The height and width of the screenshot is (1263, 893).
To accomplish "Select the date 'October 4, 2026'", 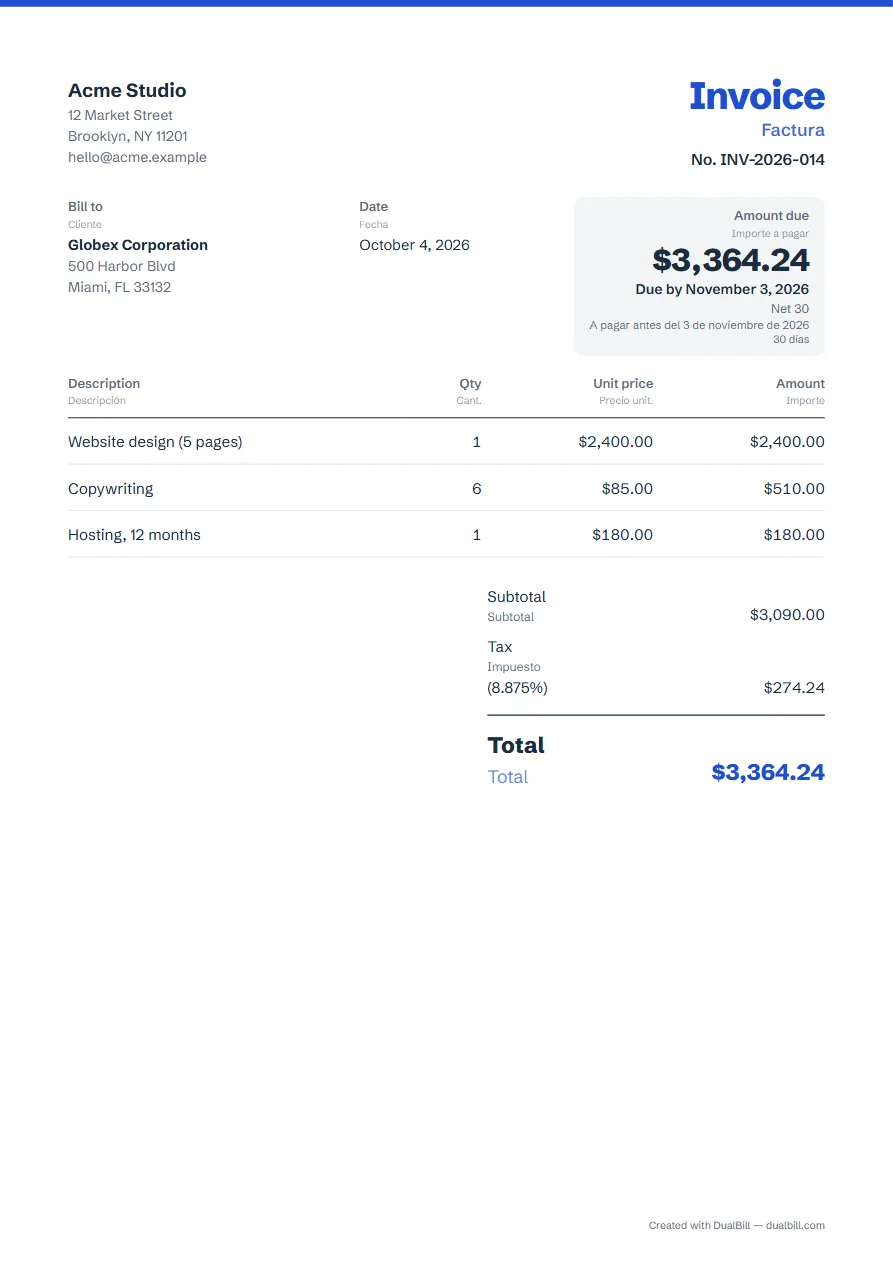I will coord(414,245).
